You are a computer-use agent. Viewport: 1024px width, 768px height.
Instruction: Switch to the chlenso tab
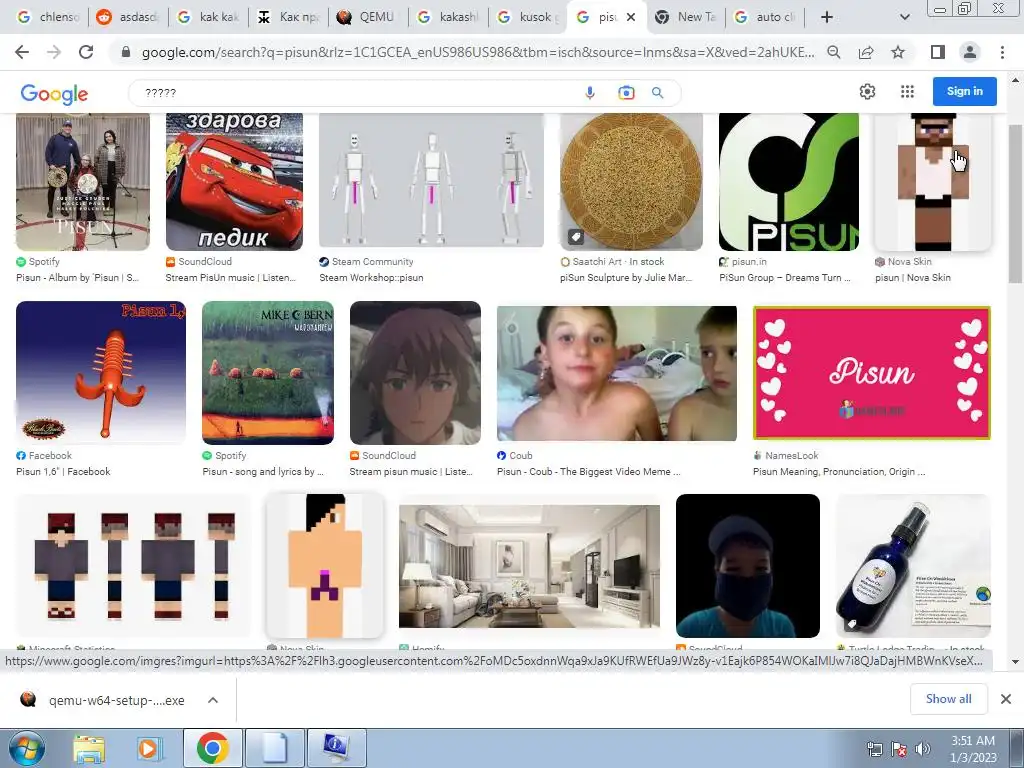click(x=48, y=17)
